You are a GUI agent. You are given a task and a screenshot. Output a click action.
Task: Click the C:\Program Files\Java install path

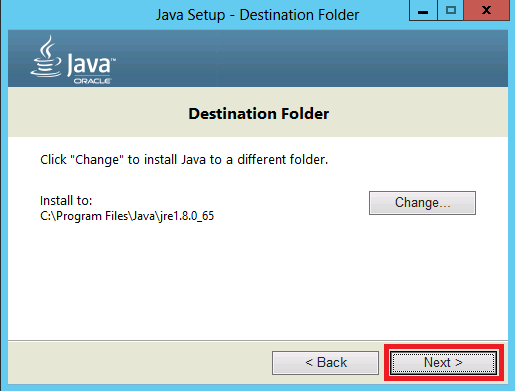click(127, 216)
